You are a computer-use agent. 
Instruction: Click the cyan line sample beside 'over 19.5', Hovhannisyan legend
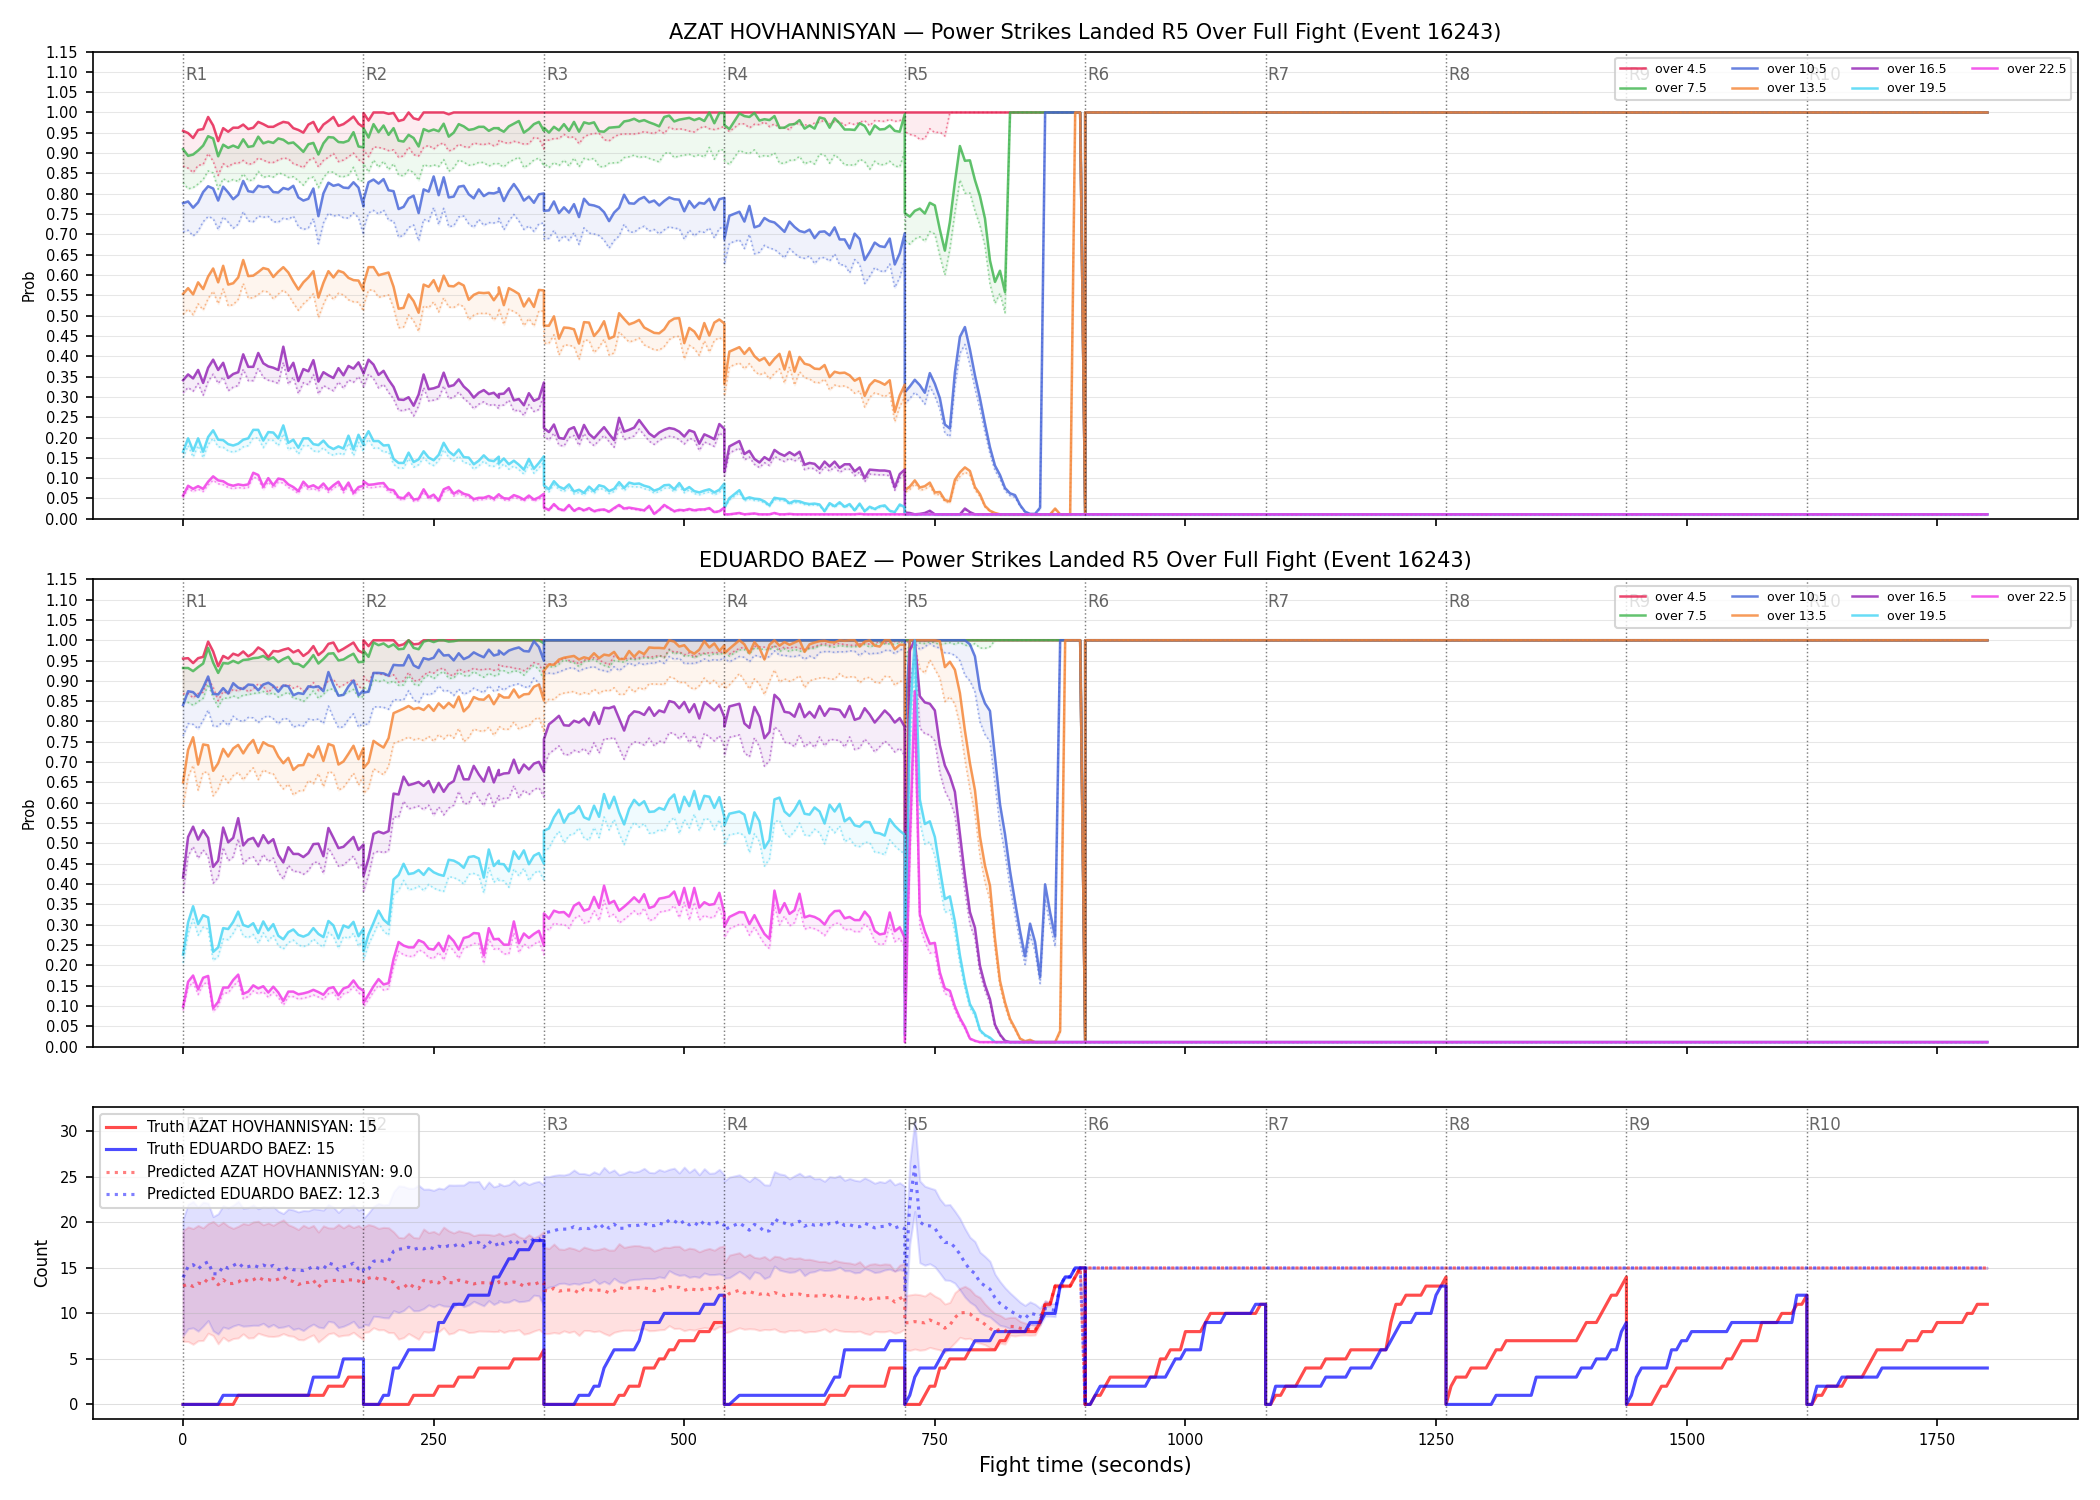(x=1865, y=88)
